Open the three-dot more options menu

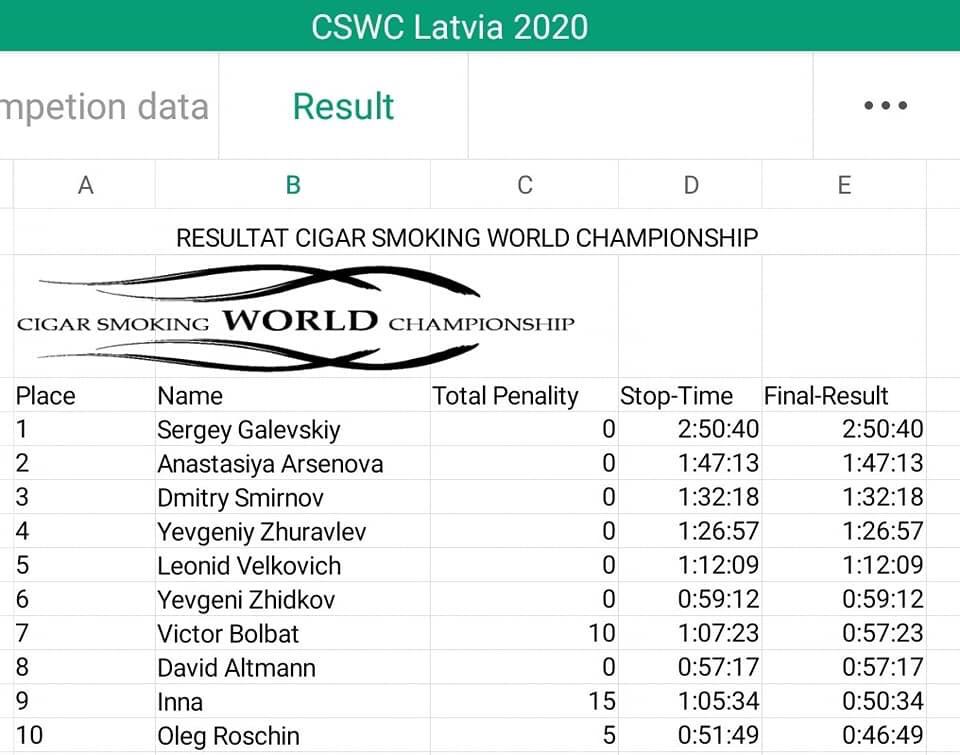coord(885,105)
